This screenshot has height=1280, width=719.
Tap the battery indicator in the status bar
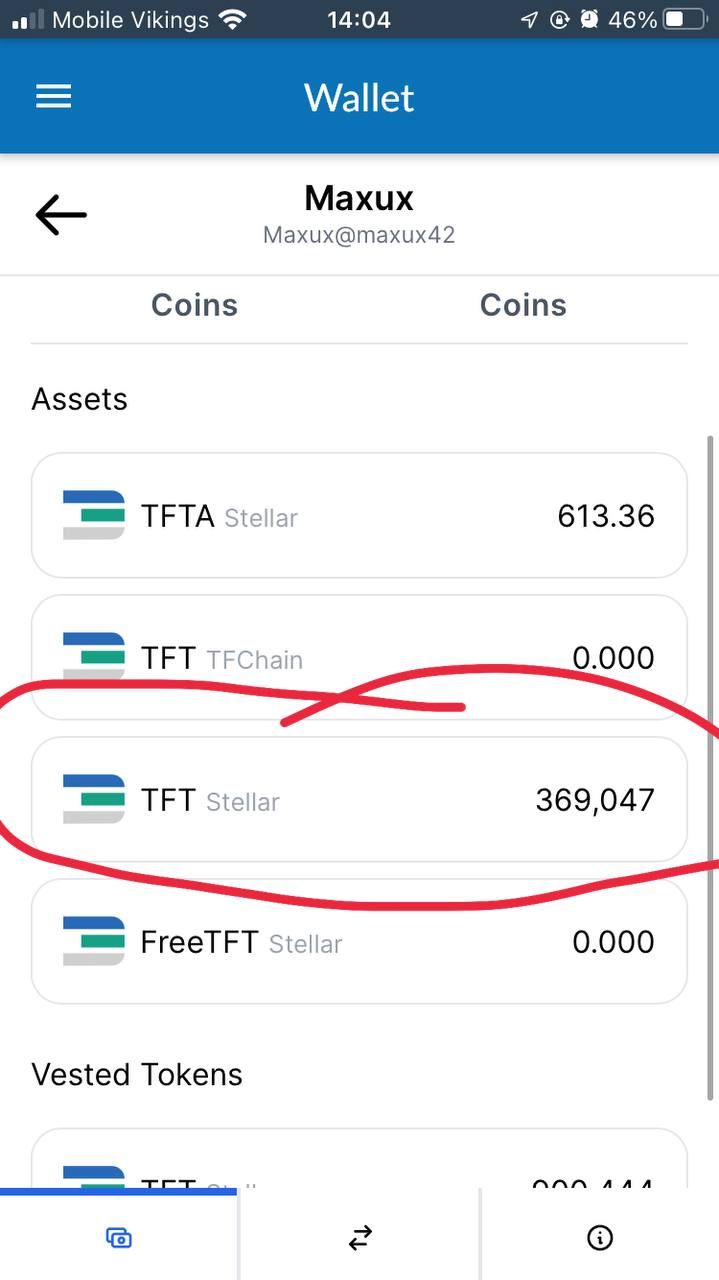(680, 19)
